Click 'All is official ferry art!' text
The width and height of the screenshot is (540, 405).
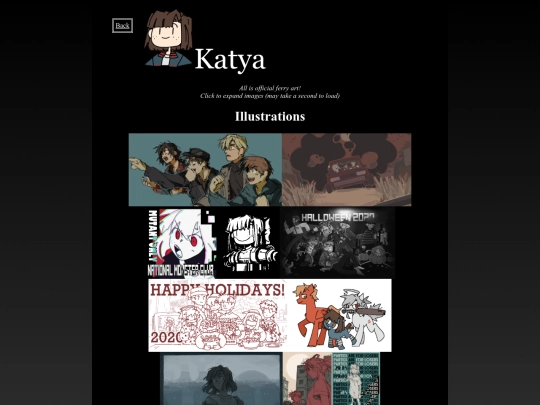point(270,88)
